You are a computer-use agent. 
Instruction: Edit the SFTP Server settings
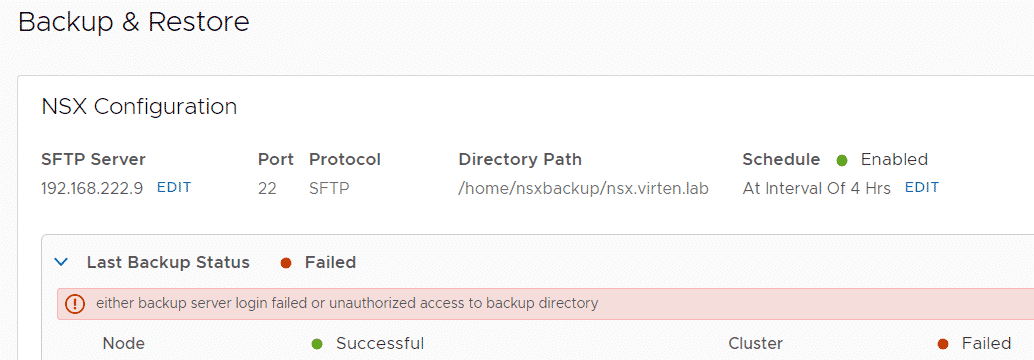click(174, 188)
